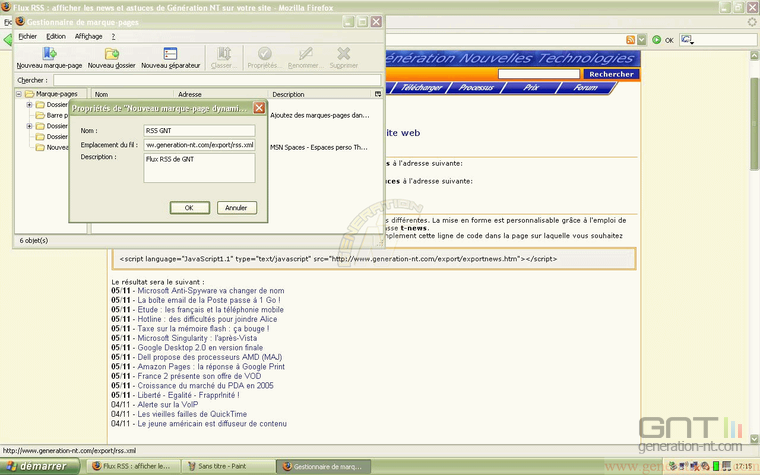760x475 pixels.
Task: Open the ? help menu
Action: coord(113,36)
